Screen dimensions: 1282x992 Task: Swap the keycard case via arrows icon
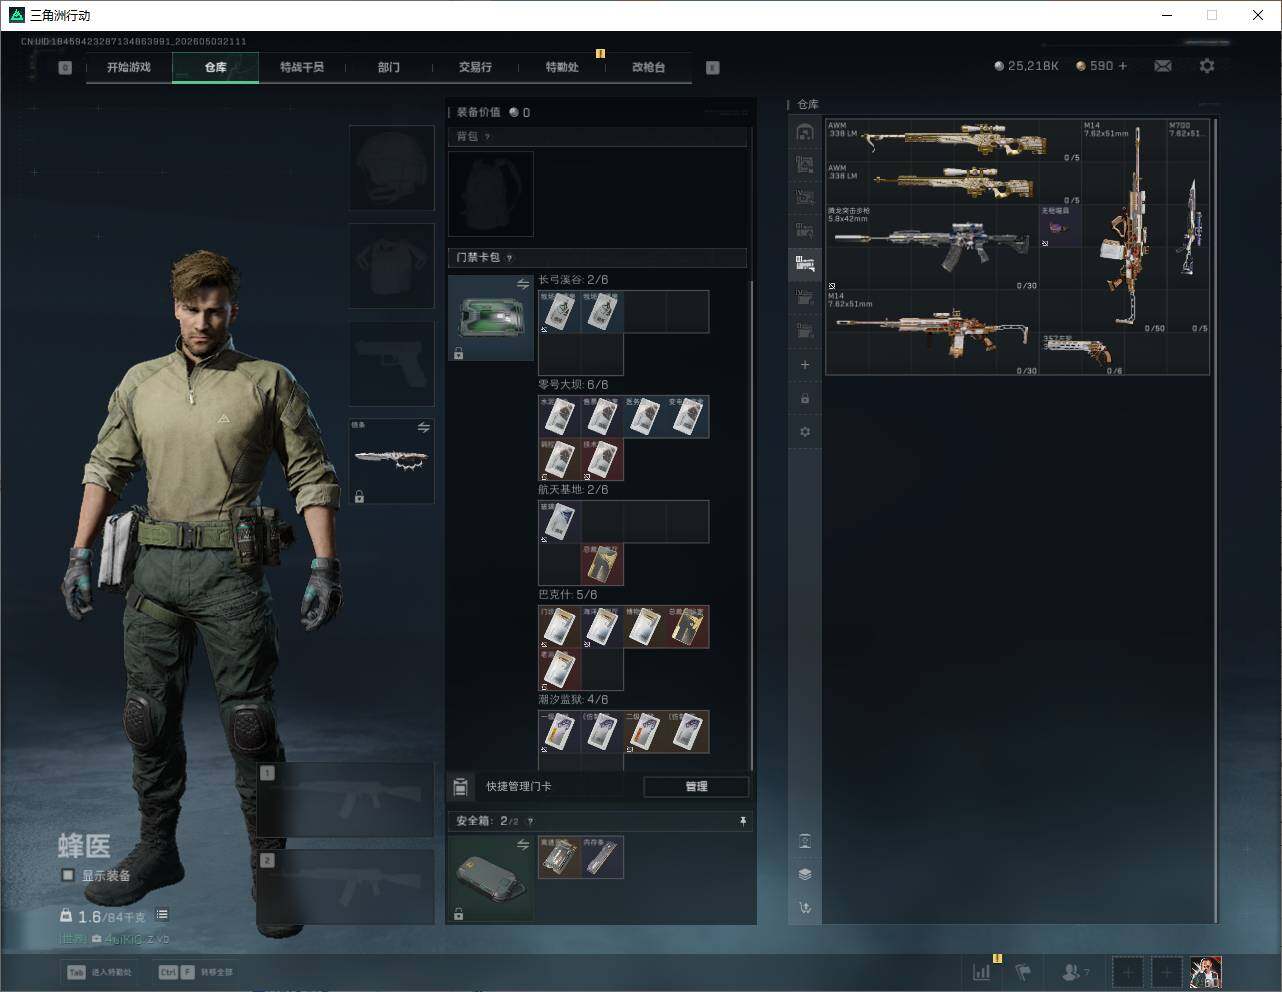(x=522, y=284)
